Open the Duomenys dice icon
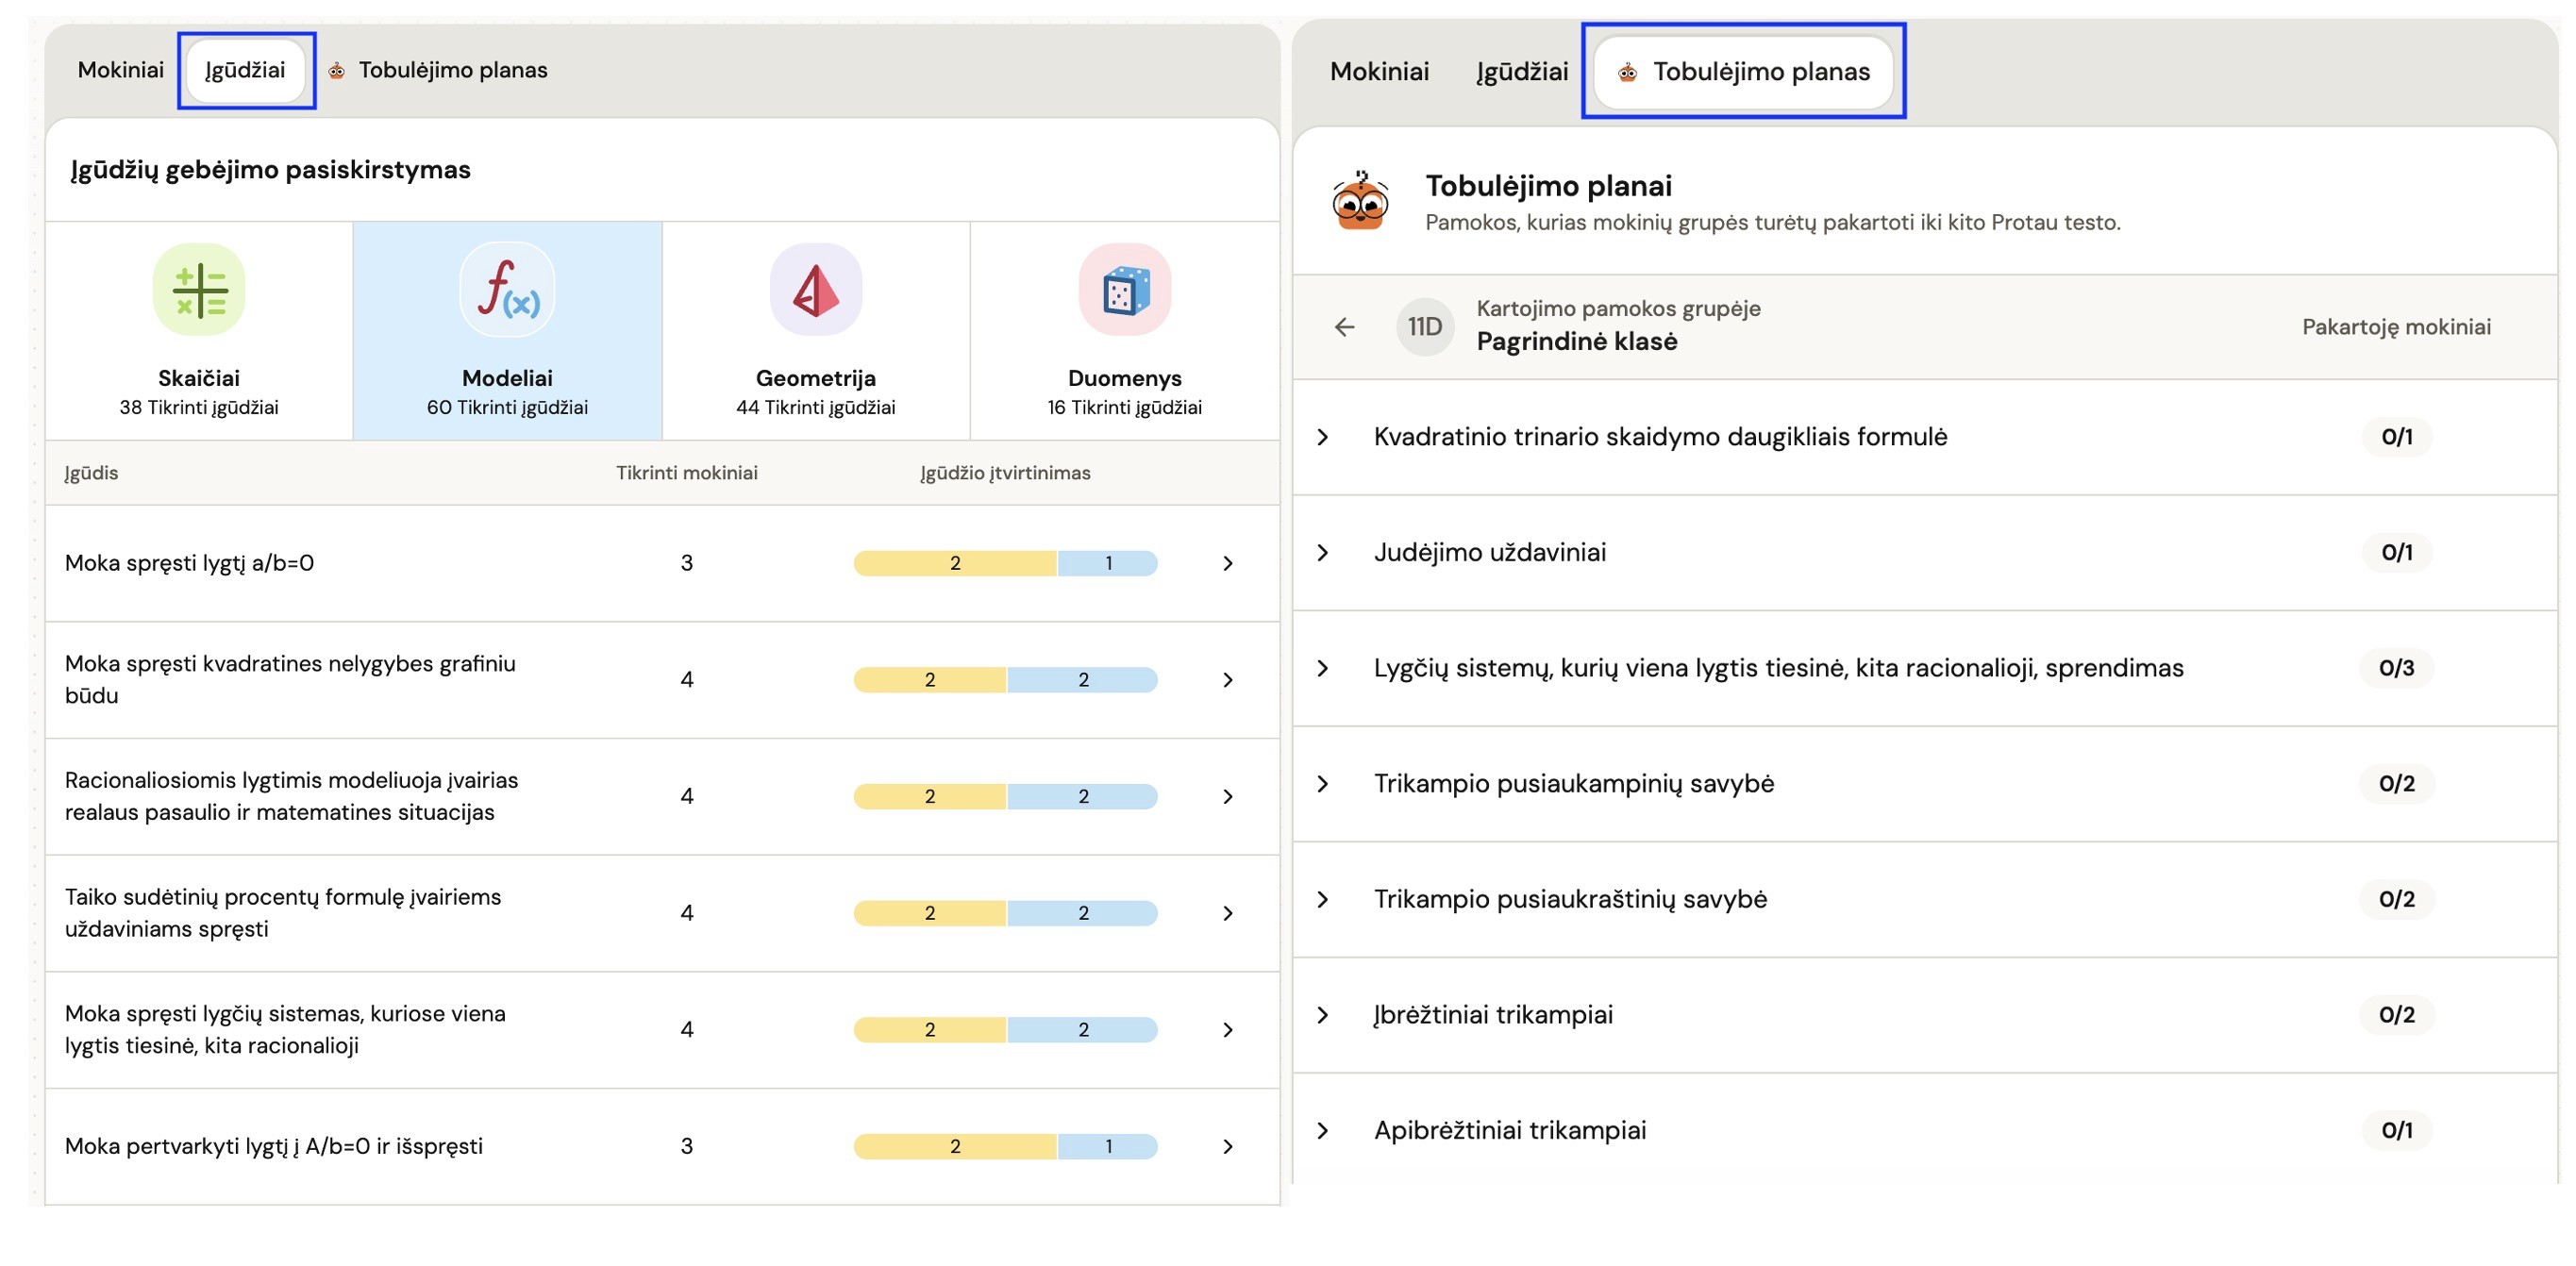The image size is (2576, 1266). (x=1124, y=290)
